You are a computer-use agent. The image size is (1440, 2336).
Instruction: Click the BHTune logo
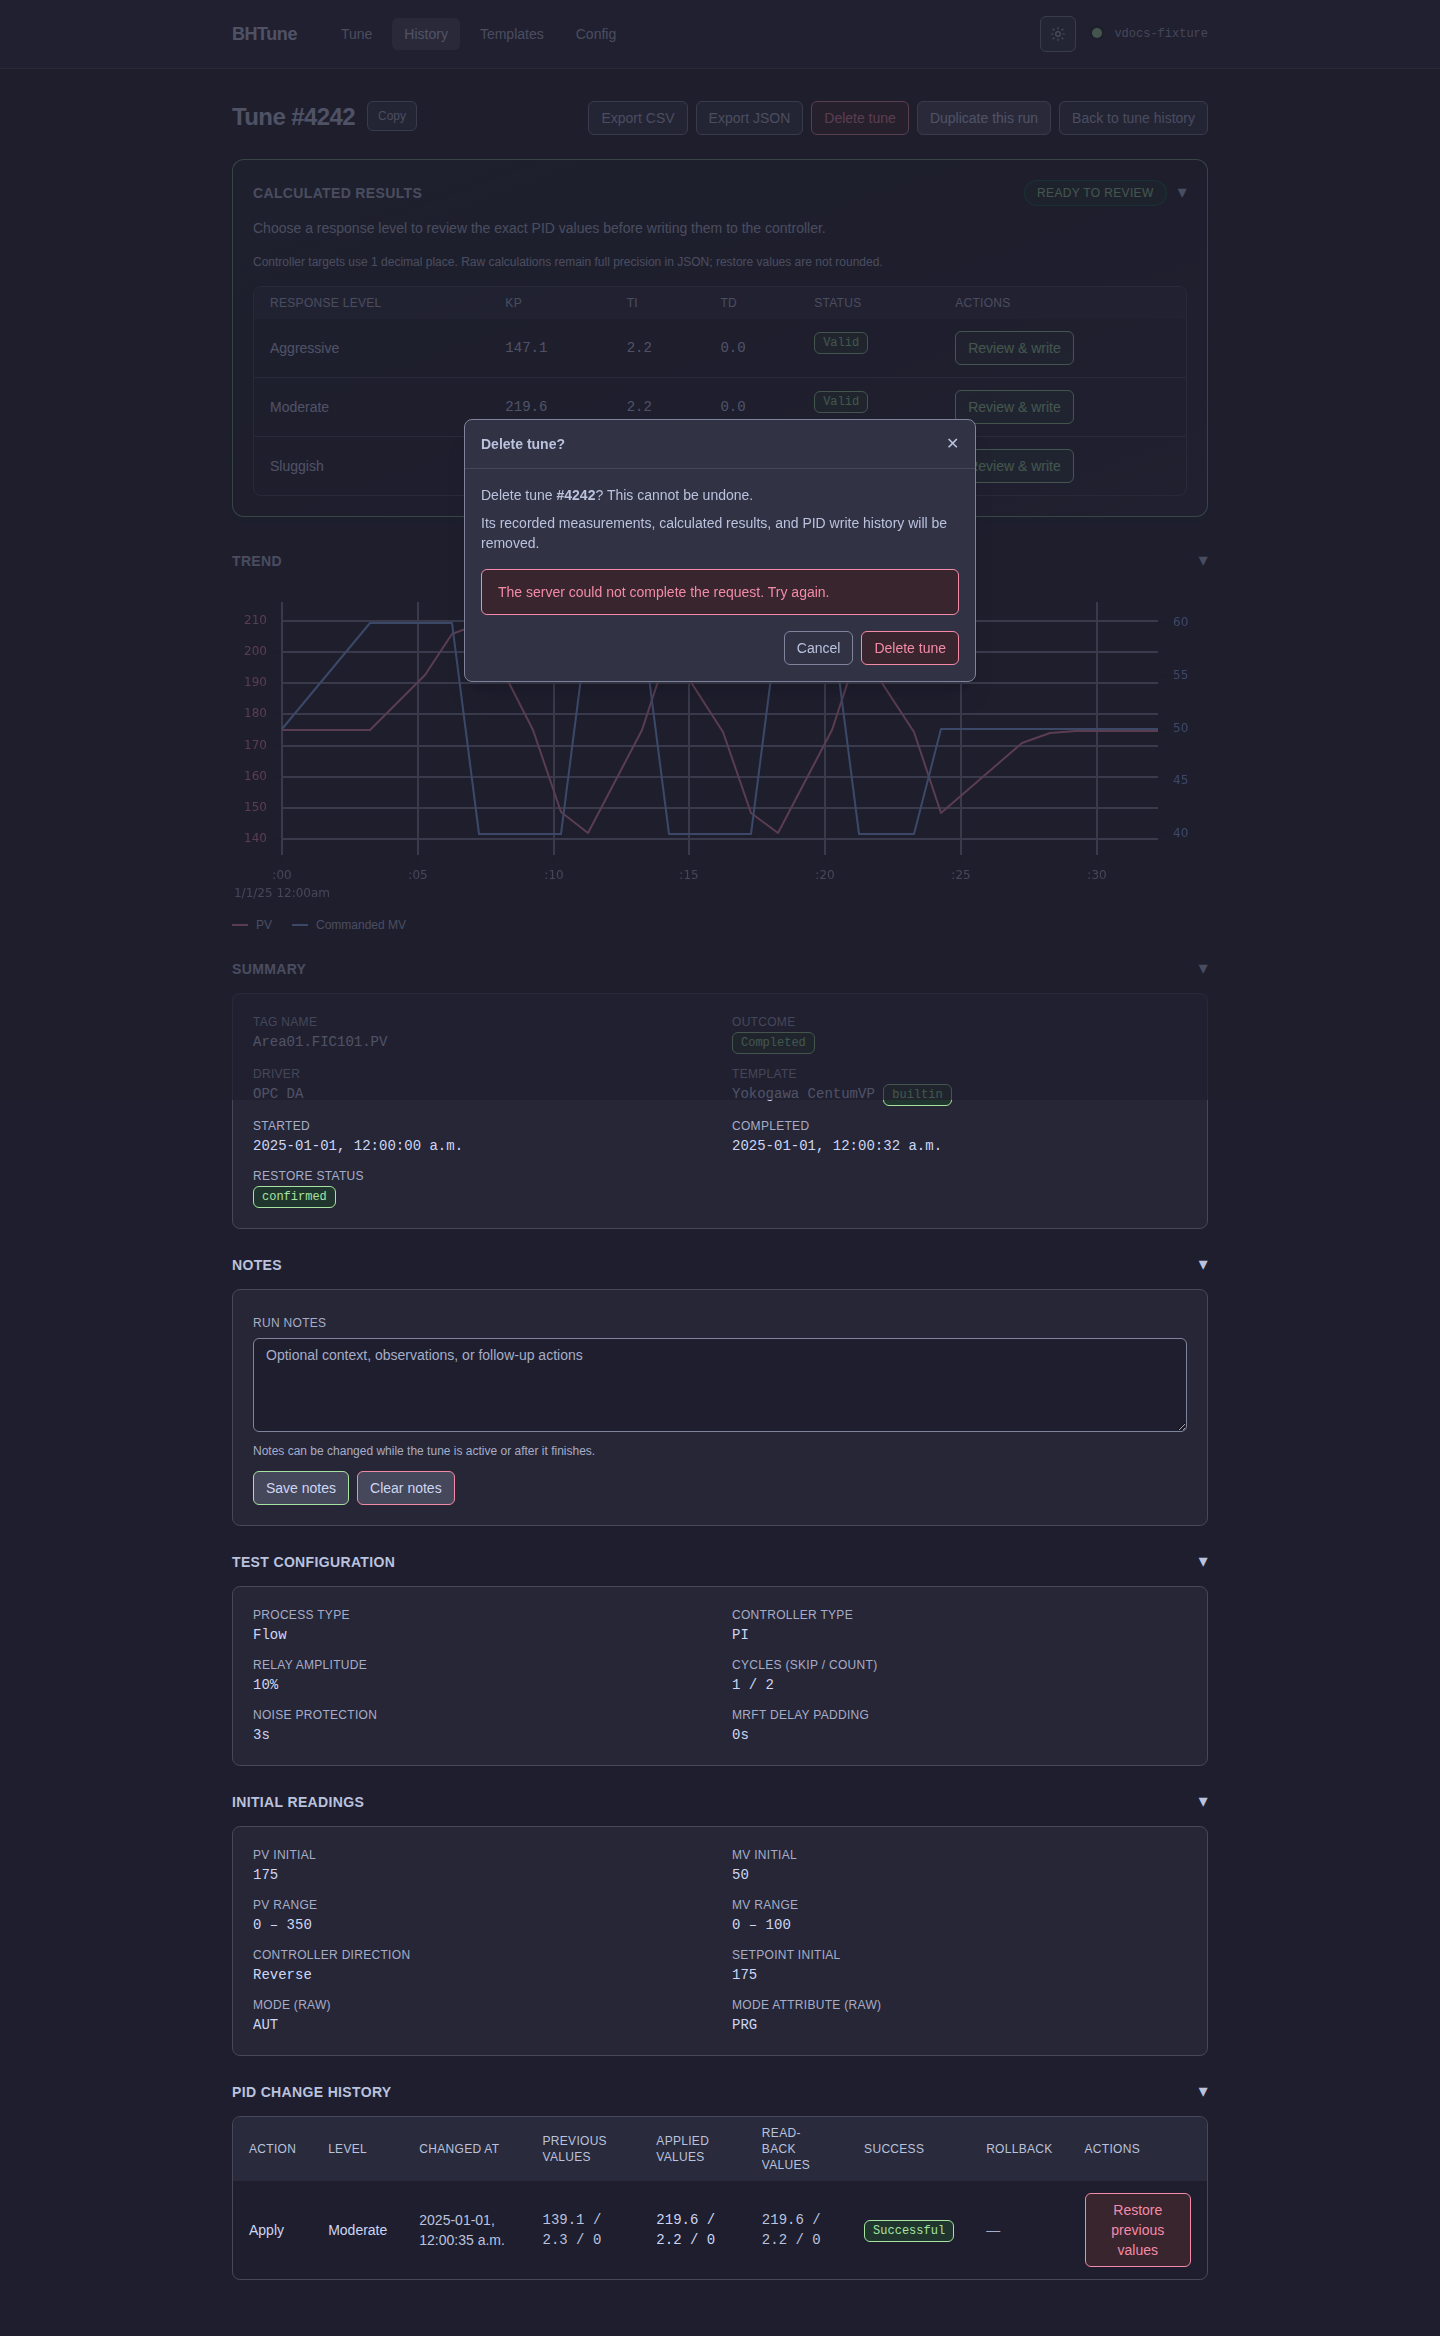[264, 34]
